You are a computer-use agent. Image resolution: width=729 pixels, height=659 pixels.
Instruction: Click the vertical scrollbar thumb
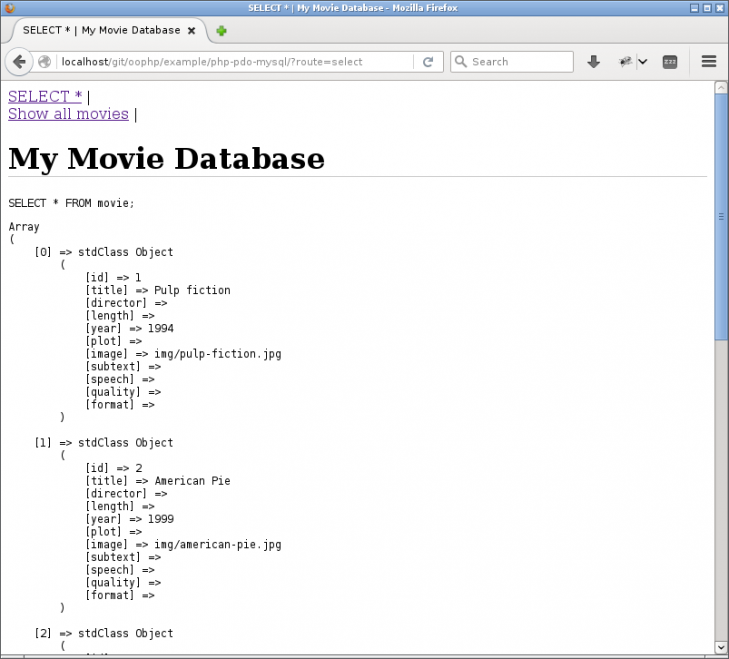(x=721, y=217)
